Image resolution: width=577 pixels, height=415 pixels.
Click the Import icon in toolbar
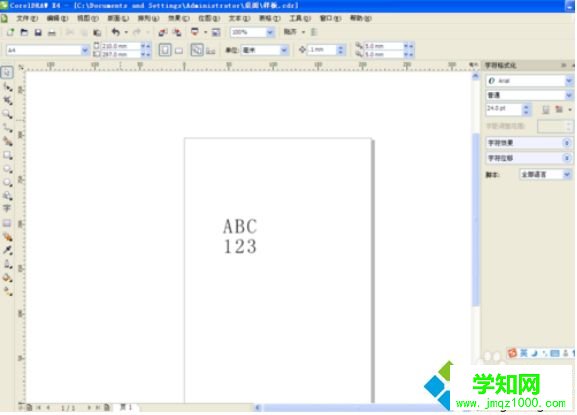pos(162,32)
